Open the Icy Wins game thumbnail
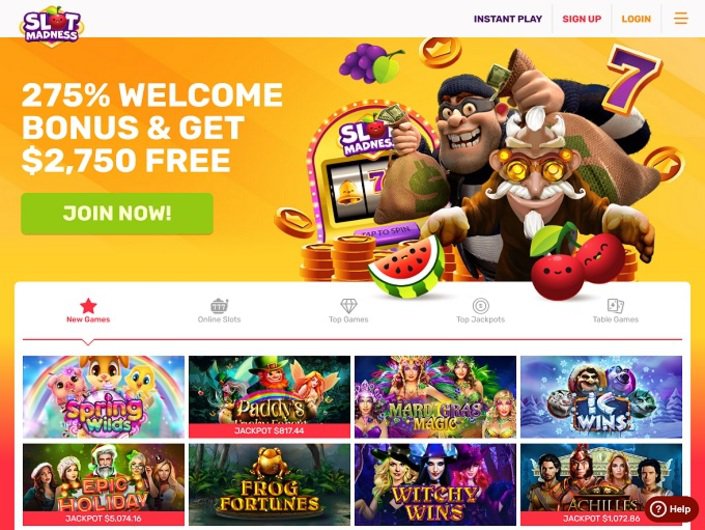This screenshot has height=530, width=705. coord(601,397)
